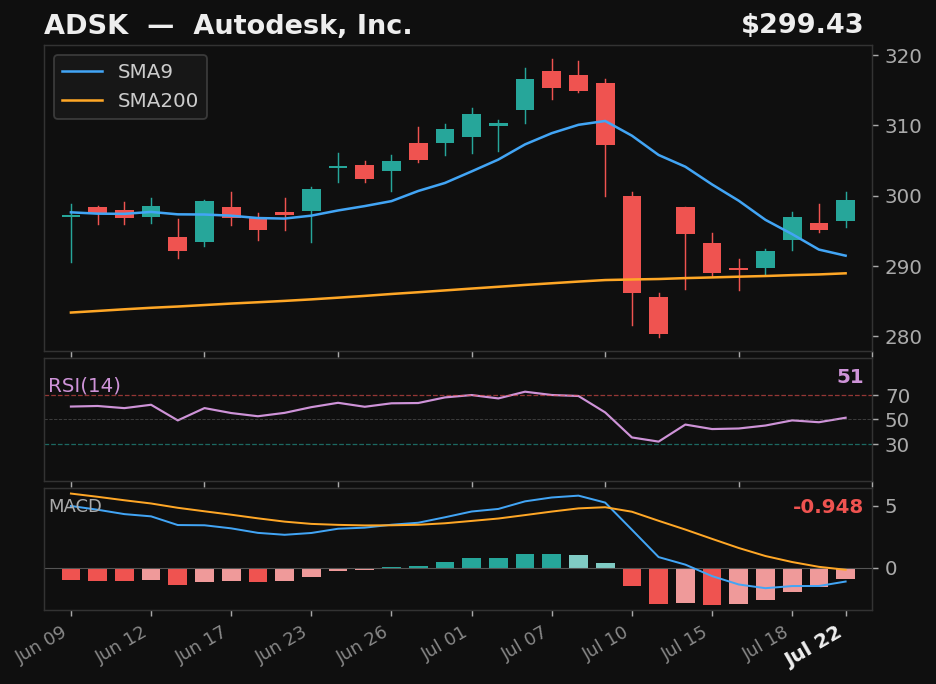Click the Jul 07 date label
Viewport: 936px width, 684px height.
click(x=525, y=643)
